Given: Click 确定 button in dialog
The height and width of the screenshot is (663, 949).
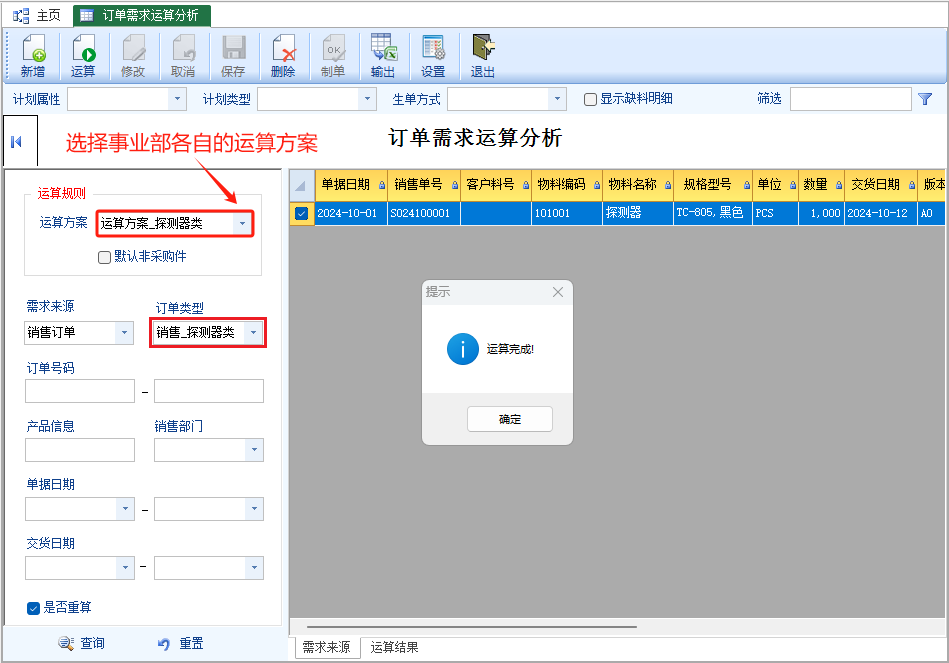Looking at the screenshot, I should pos(510,419).
